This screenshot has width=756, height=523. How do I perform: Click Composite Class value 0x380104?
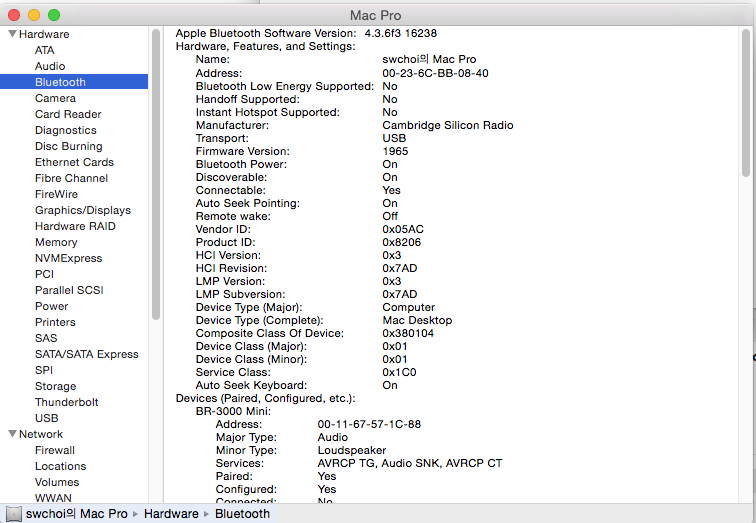click(x=408, y=333)
